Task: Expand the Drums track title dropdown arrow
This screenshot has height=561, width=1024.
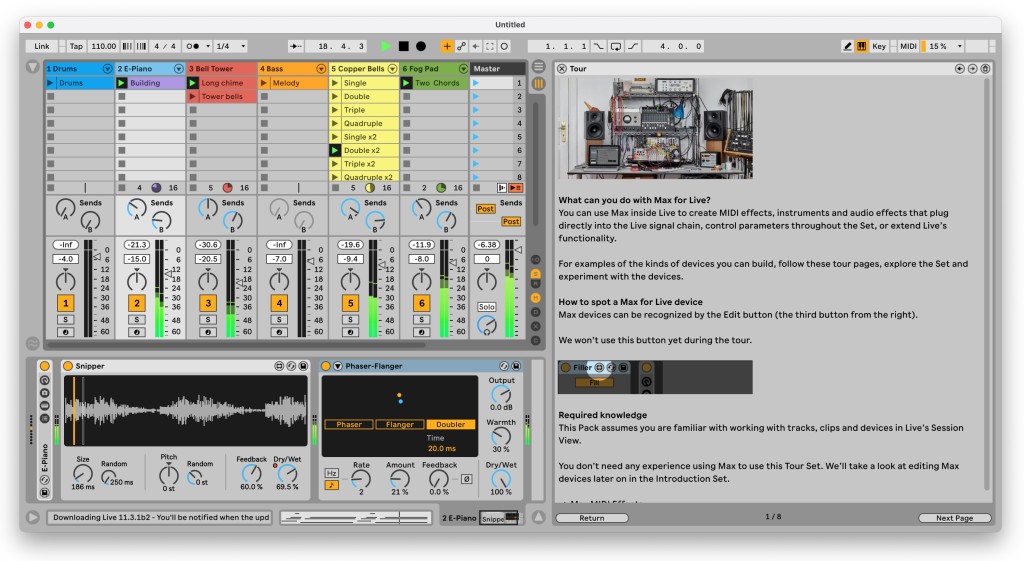Action: pyautogui.click(x=107, y=69)
